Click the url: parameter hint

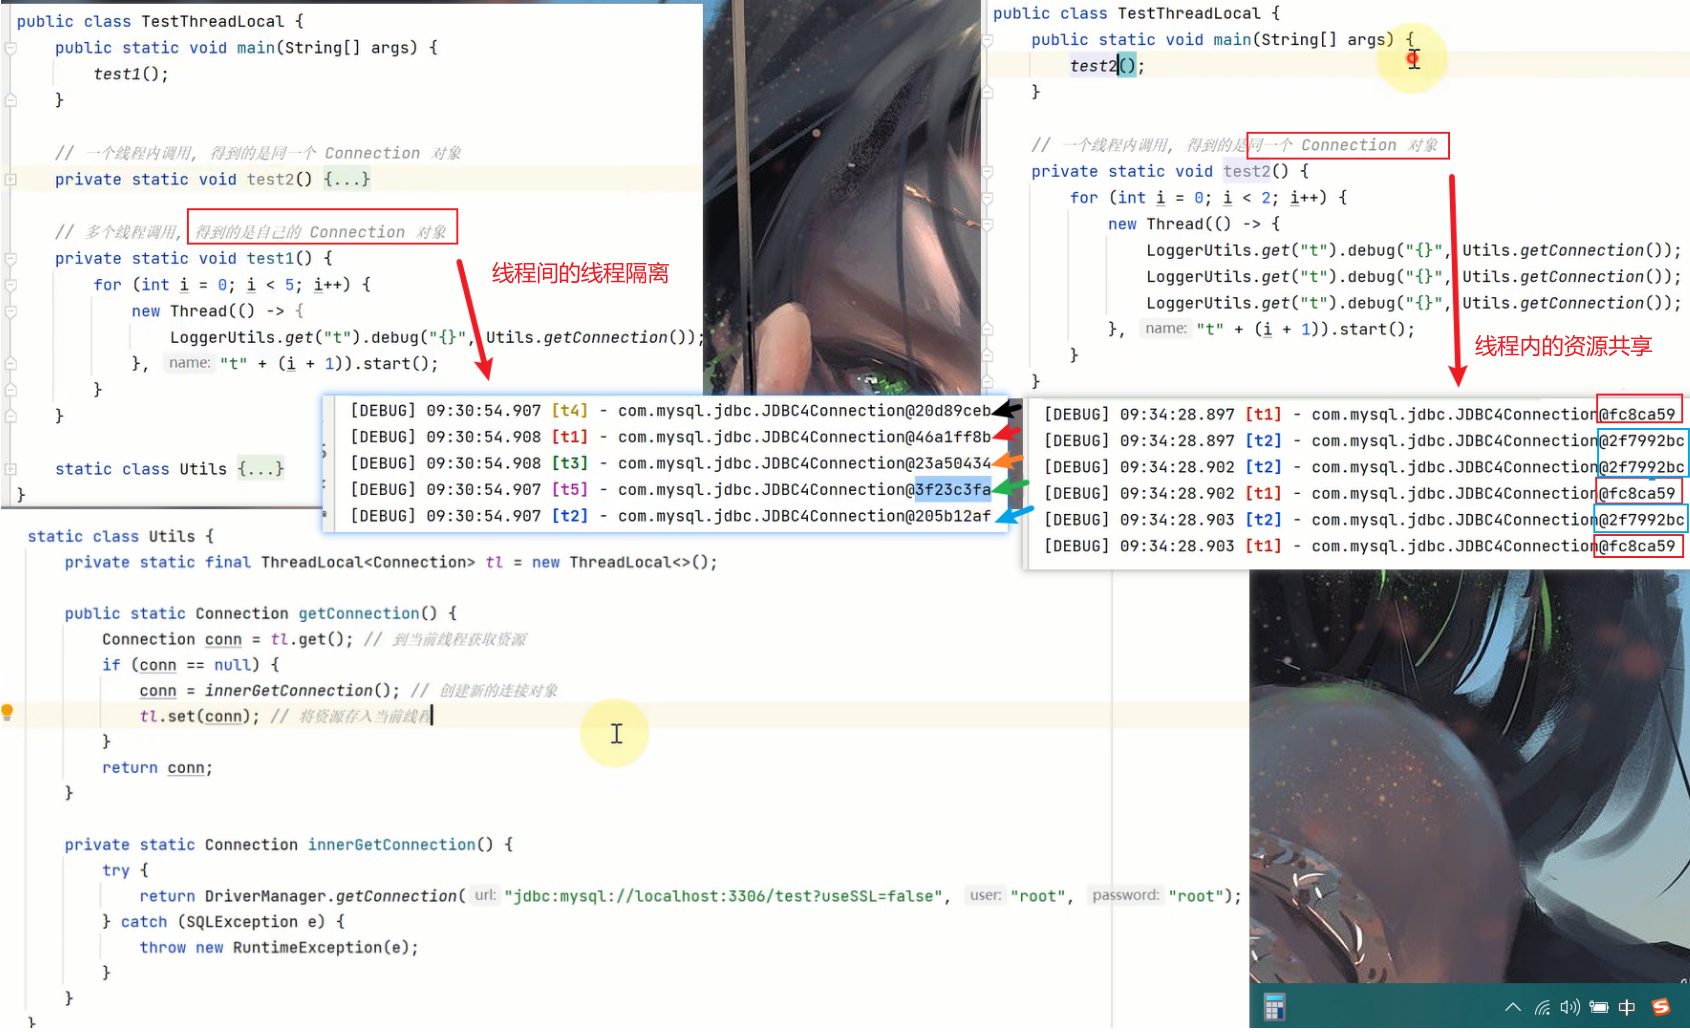485,896
